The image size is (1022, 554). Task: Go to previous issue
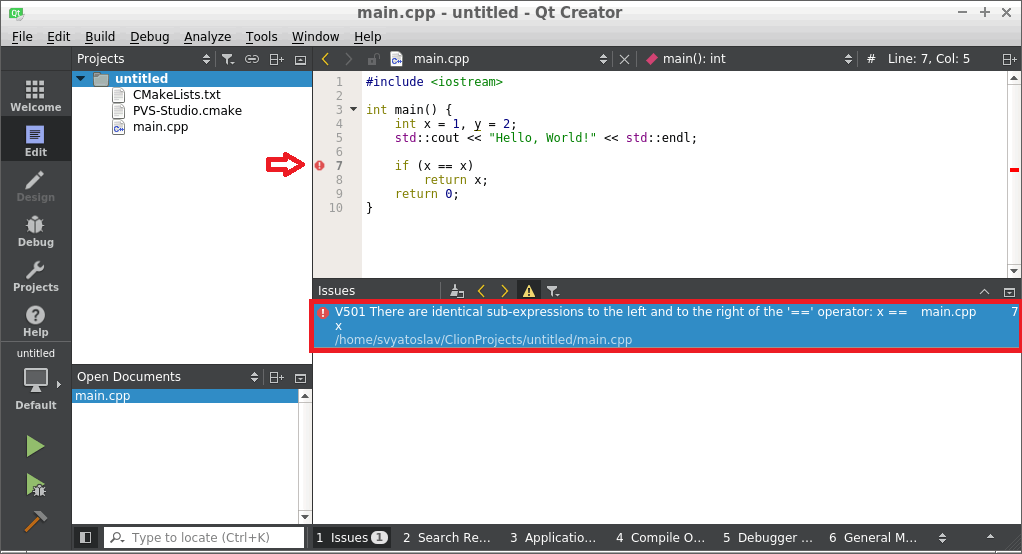(481, 291)
